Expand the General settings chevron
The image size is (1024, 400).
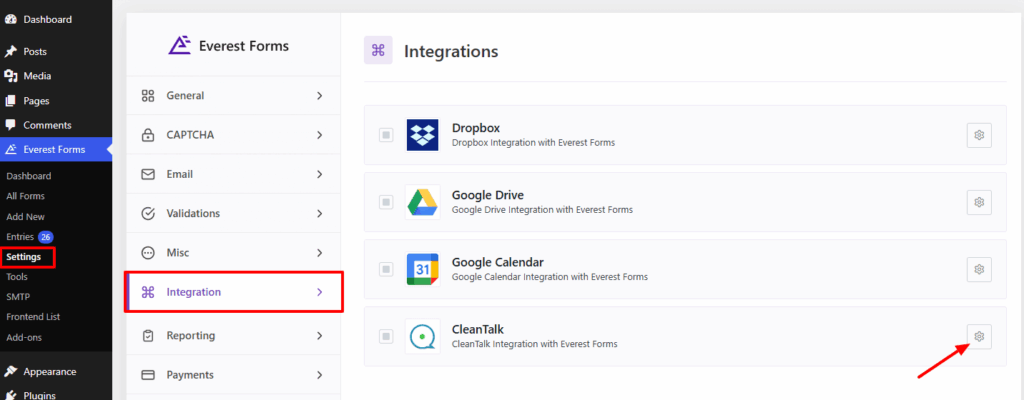(x=319, y=95)
